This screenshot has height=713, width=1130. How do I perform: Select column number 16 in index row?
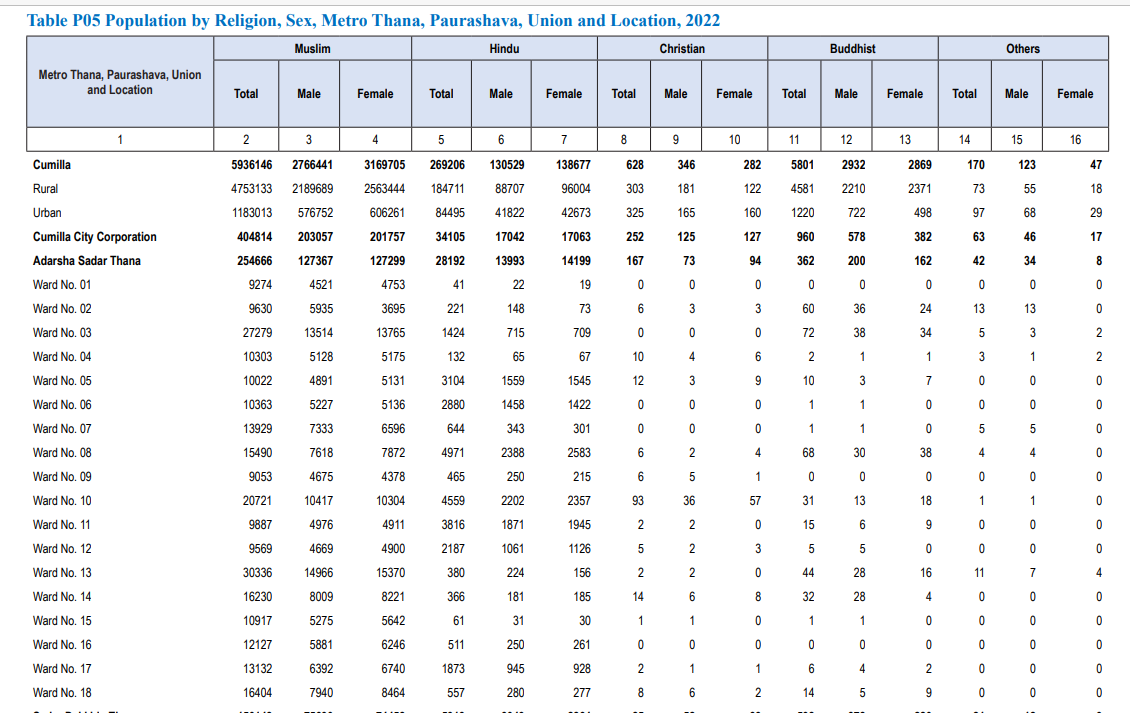(x=1075, y=140)
